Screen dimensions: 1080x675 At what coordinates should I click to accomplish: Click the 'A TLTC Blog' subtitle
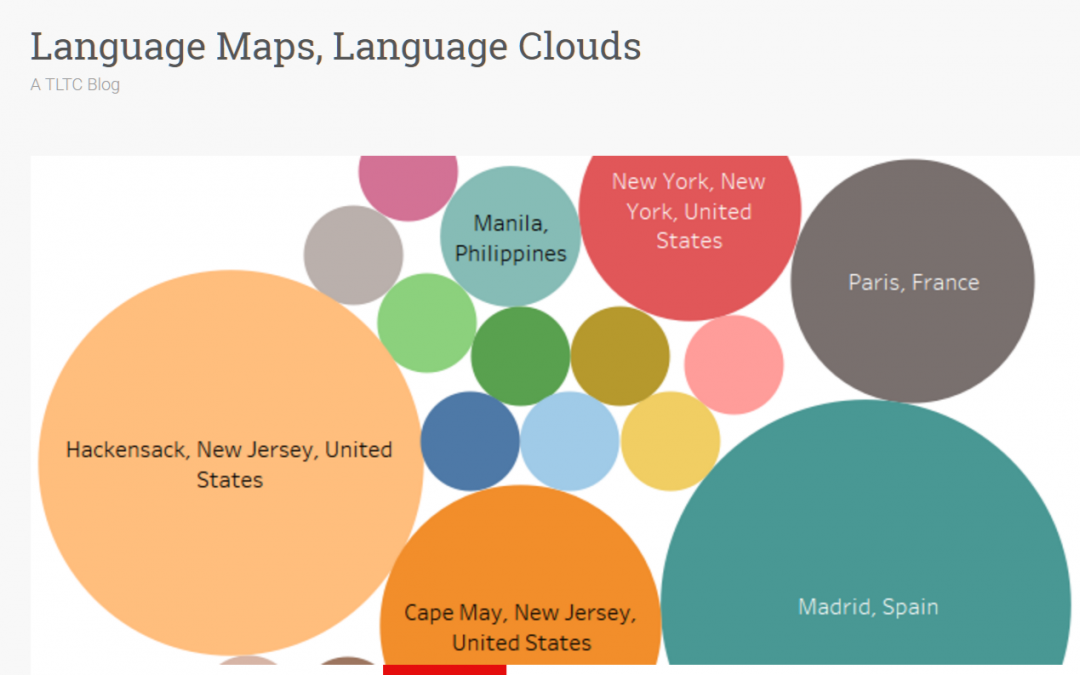coord(75,85)
